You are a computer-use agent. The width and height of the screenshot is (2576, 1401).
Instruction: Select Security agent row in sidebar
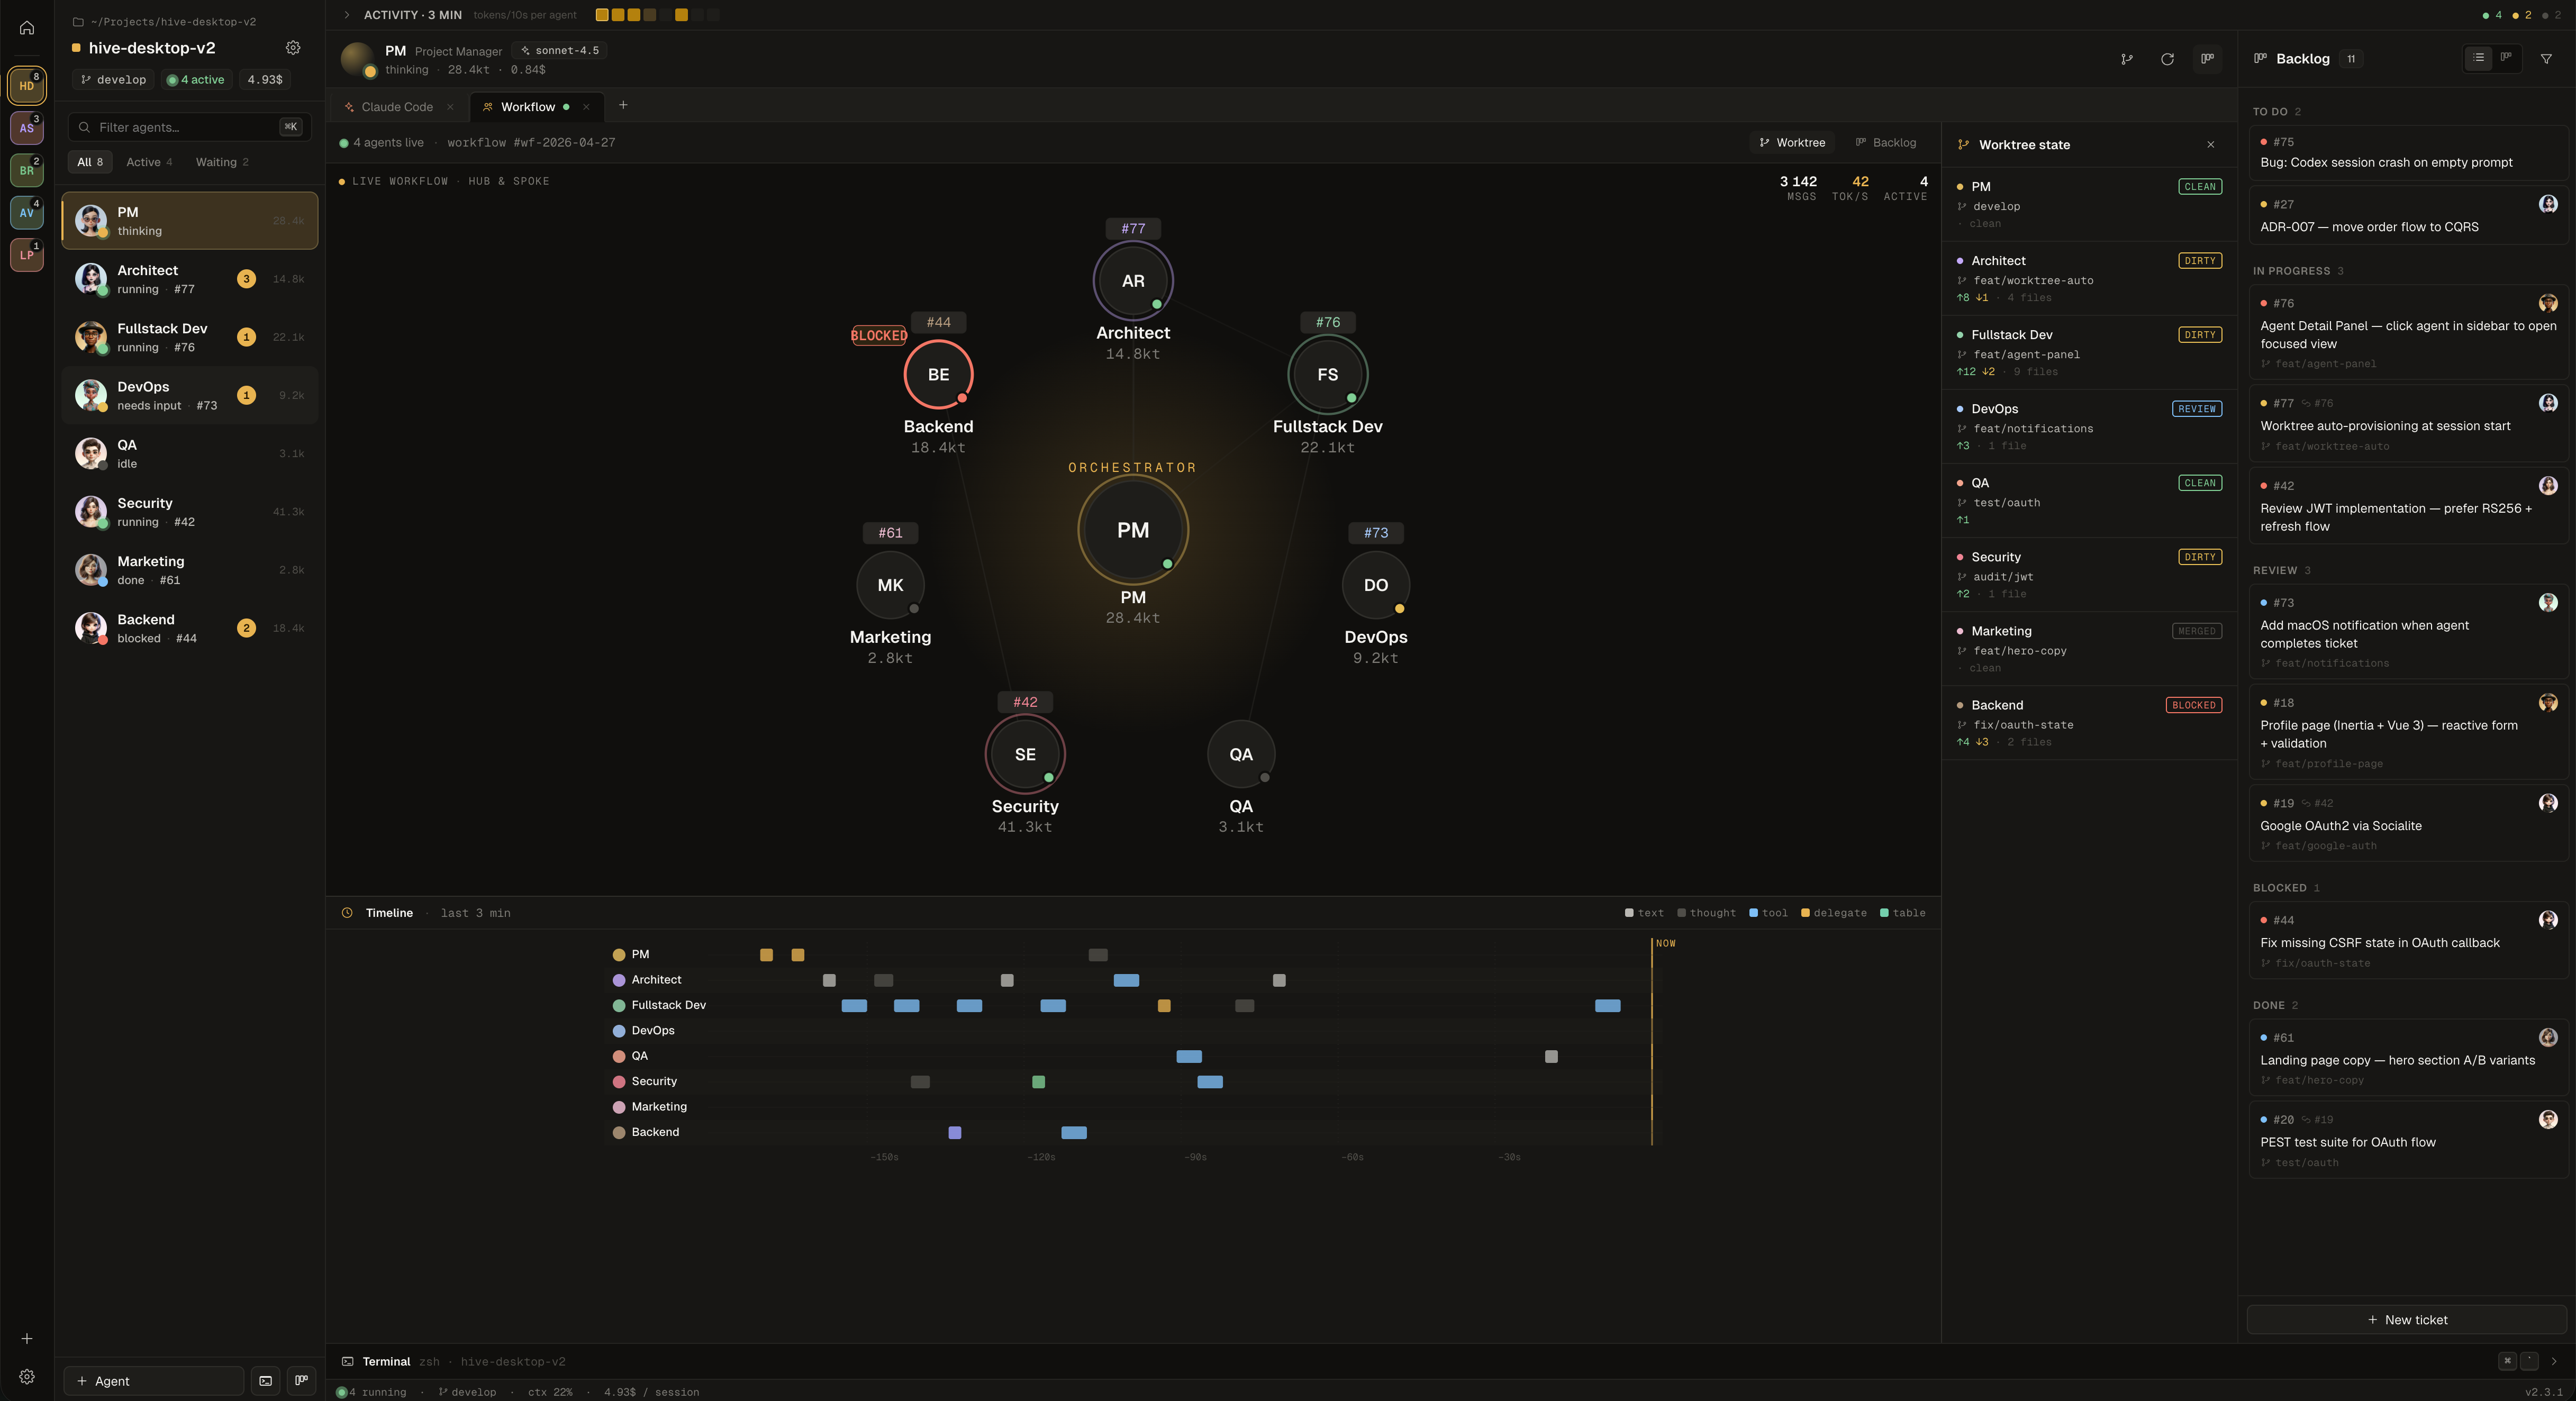[190, 512]
